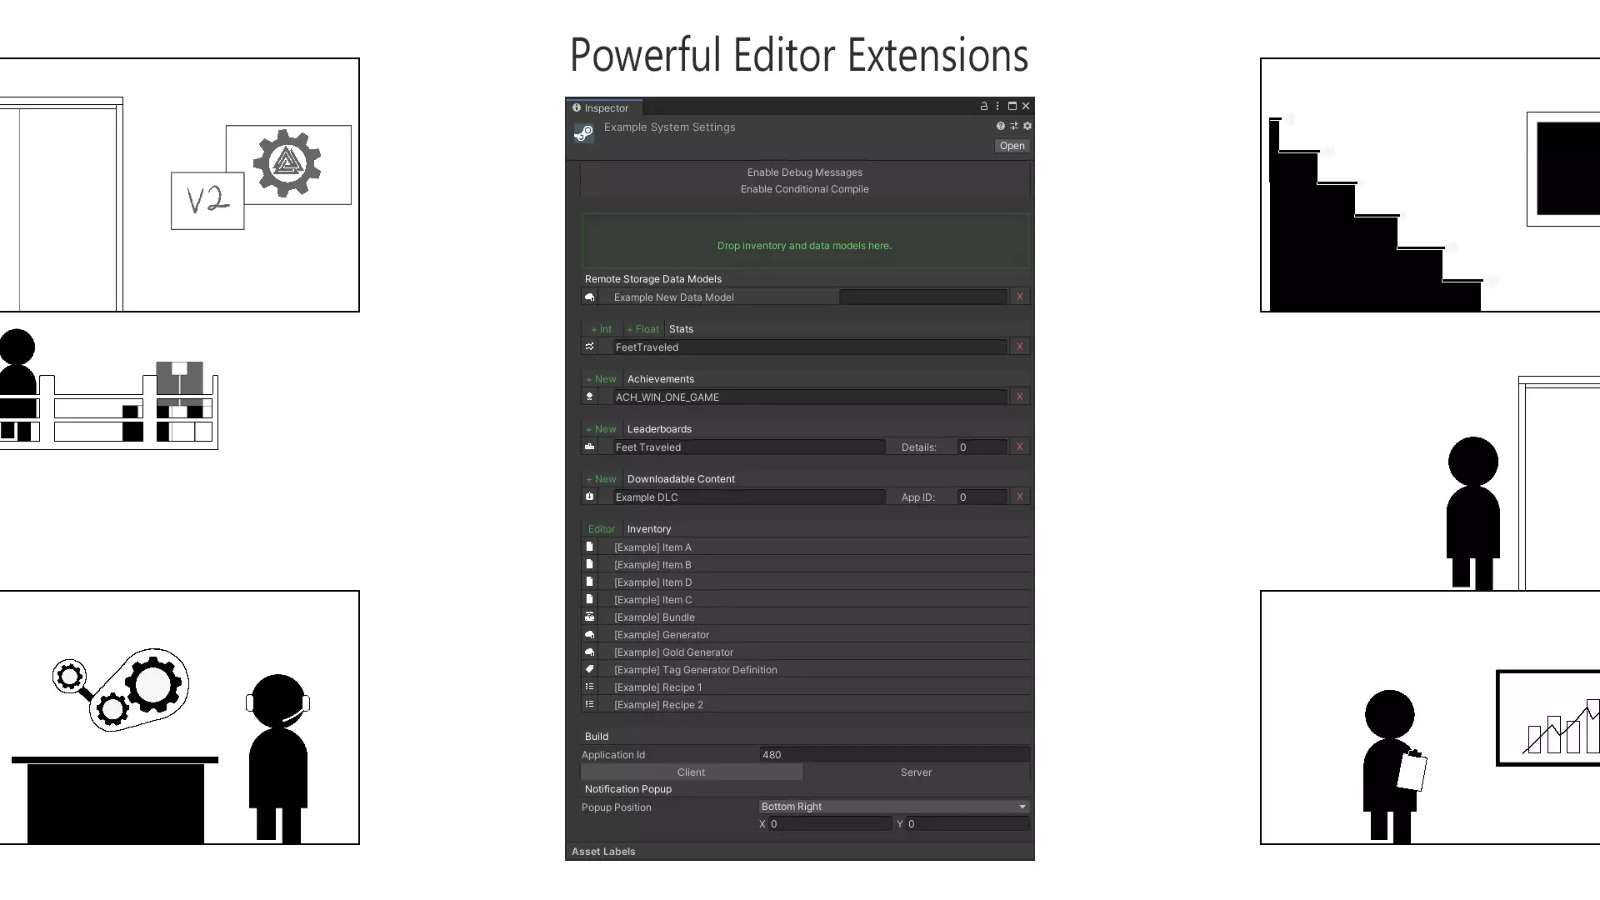Screen dimensions: 1600x900
Task: Click the popup Y offset field
Action: click(967, 824)
